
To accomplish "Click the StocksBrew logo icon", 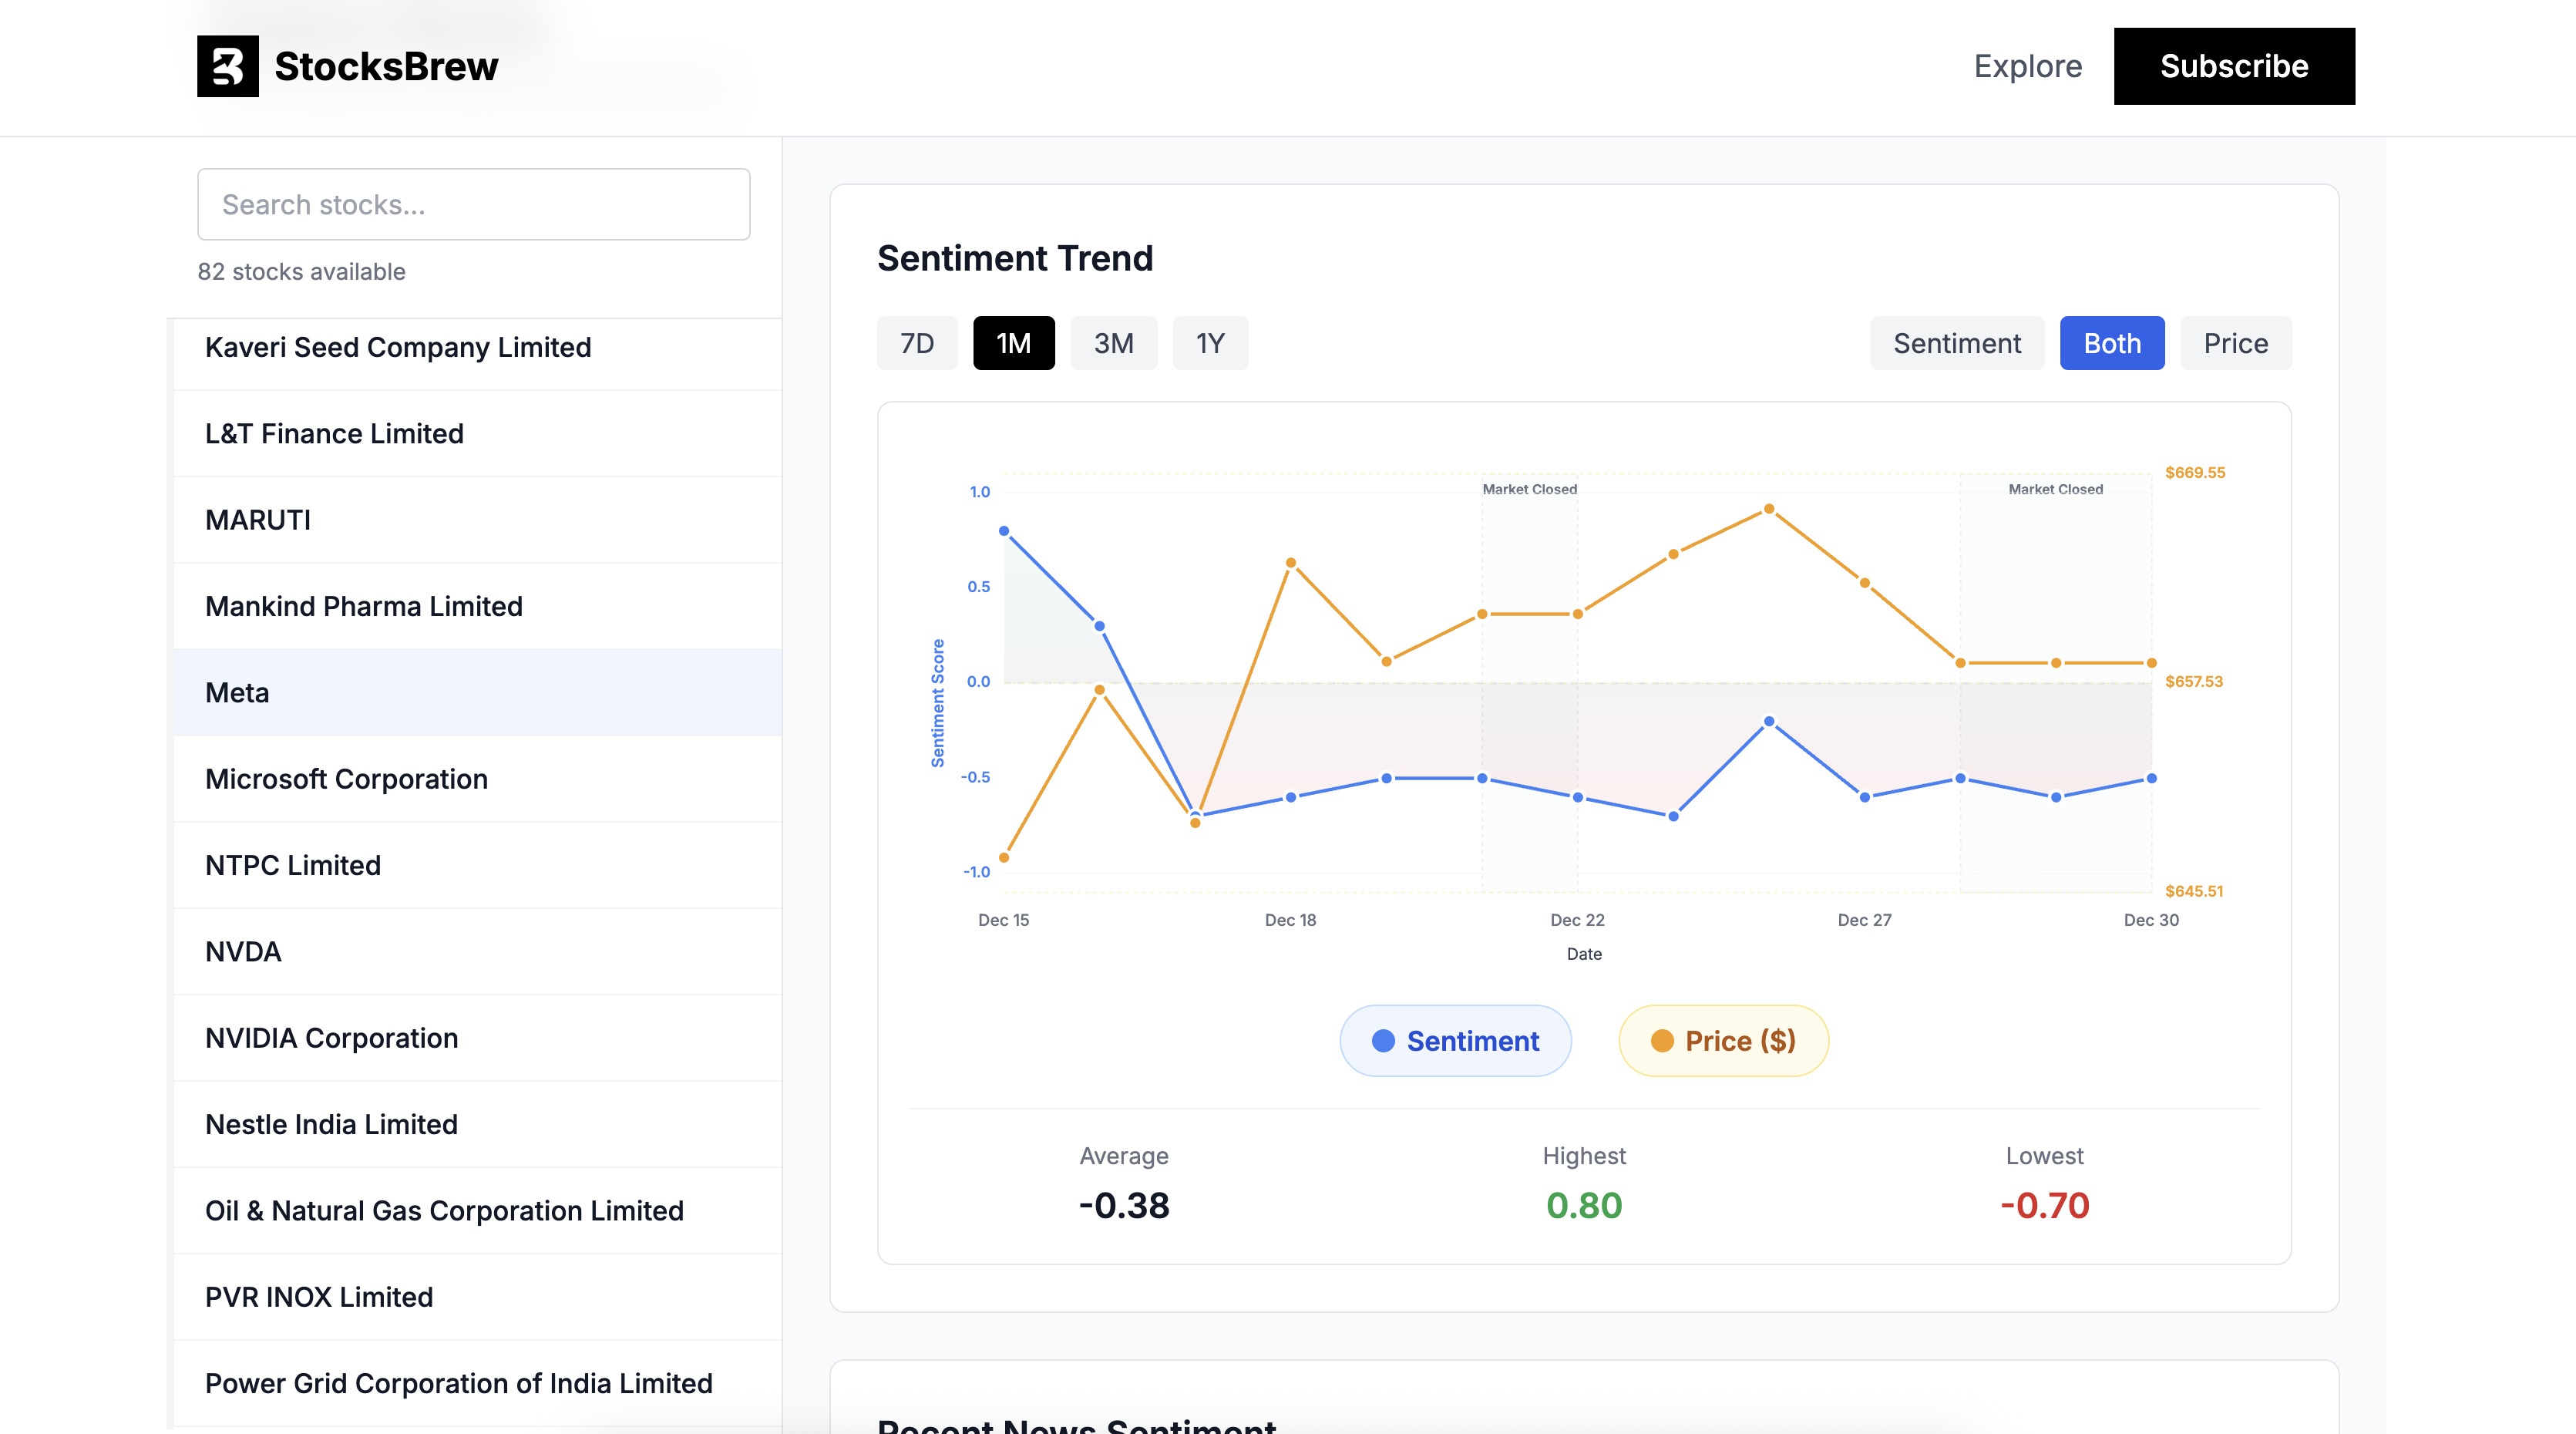I will (227, 66).
